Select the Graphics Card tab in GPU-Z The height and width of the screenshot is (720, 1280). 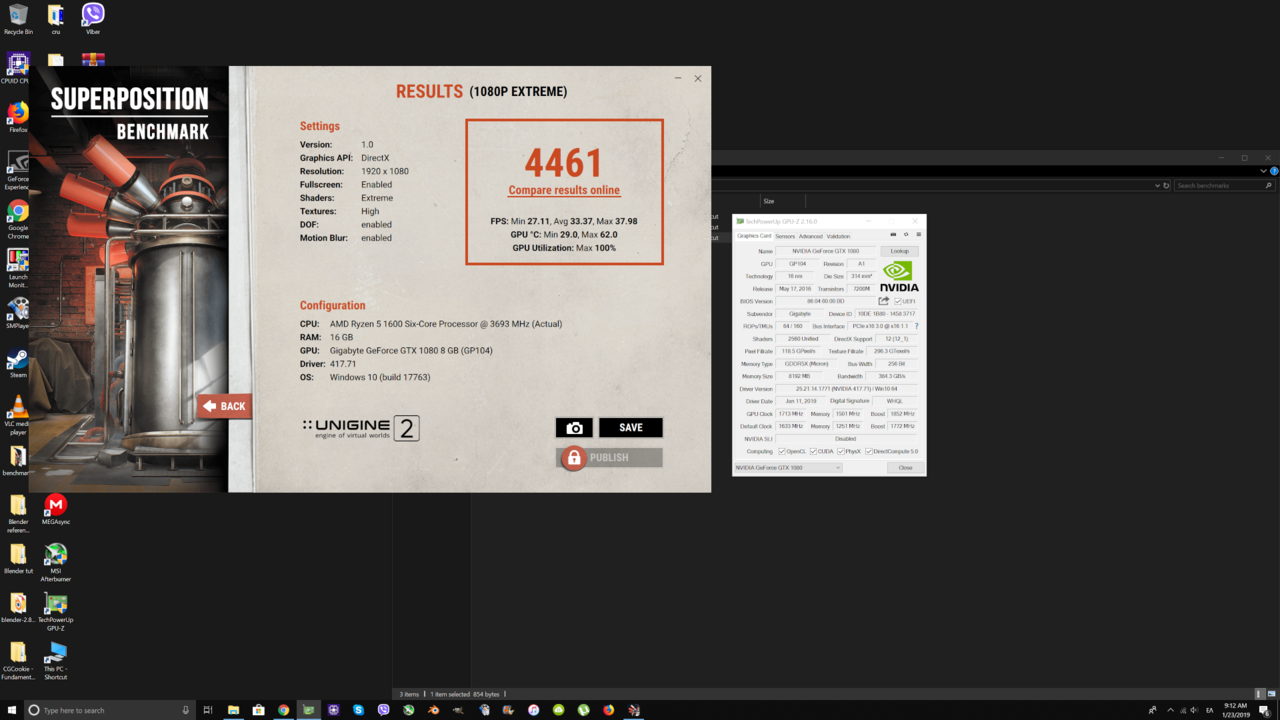point(754,236)
